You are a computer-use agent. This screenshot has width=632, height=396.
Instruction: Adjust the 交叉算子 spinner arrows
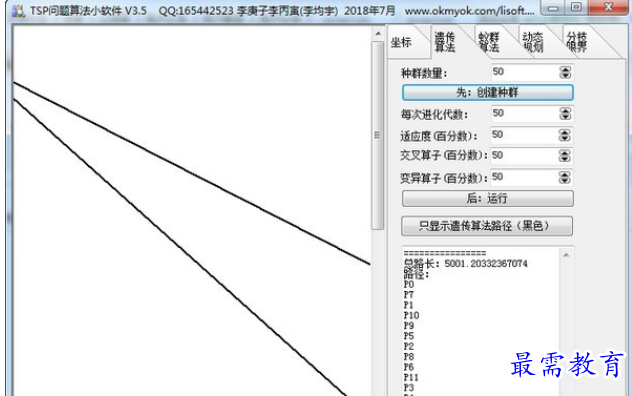coord(565,156)
